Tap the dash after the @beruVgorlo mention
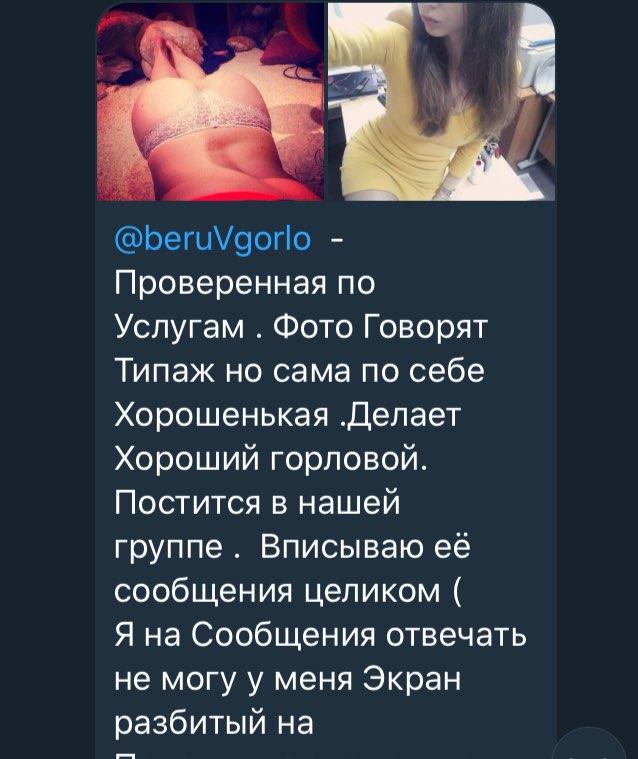This screenshot has width=638, height=759. tap(336, 239)
